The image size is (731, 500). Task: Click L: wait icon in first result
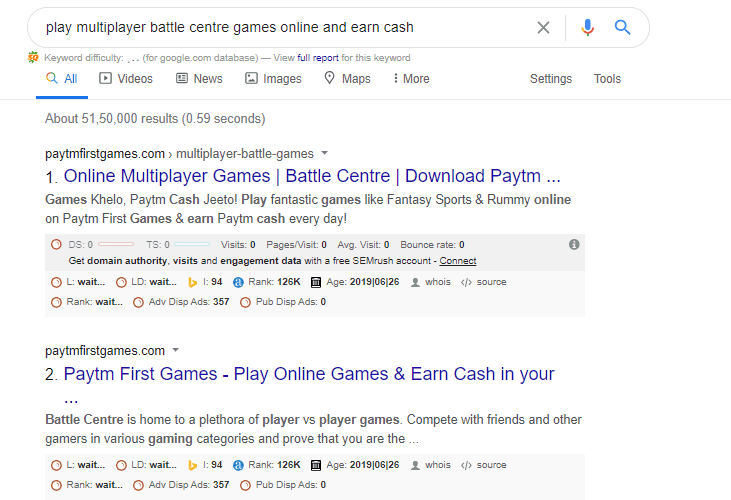[56, 282]
